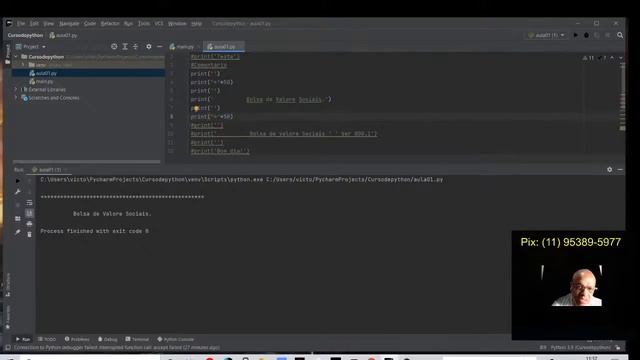Click the Project panel horizontal scrollbar

tap(87, 162)
